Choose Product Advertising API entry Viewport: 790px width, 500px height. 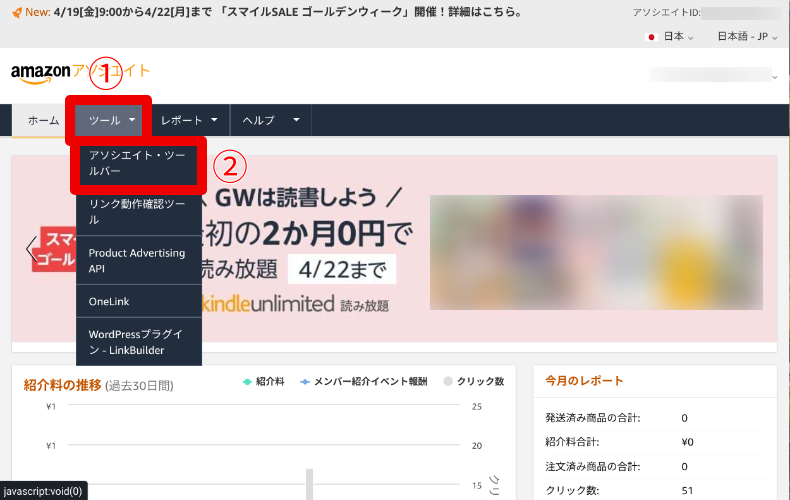(x=139, y=261)
